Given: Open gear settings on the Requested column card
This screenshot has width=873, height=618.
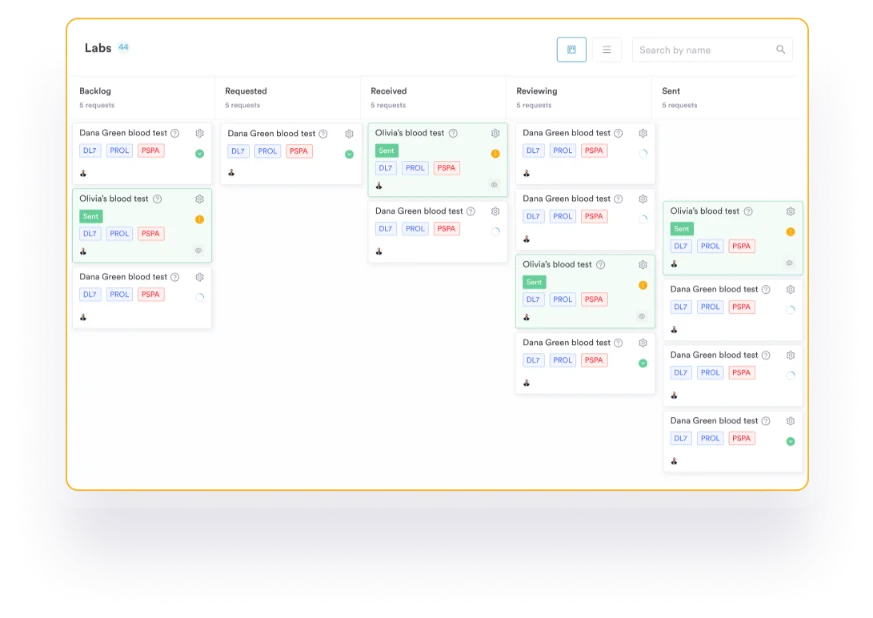Looking at the screenshot, I should pos(349,134).
